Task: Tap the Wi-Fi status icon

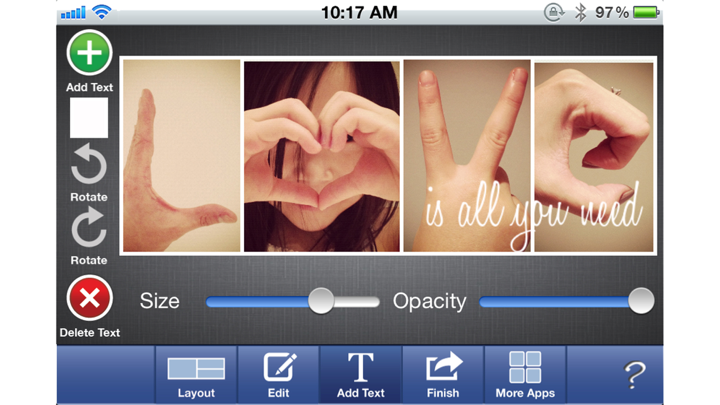Action: 101,11
